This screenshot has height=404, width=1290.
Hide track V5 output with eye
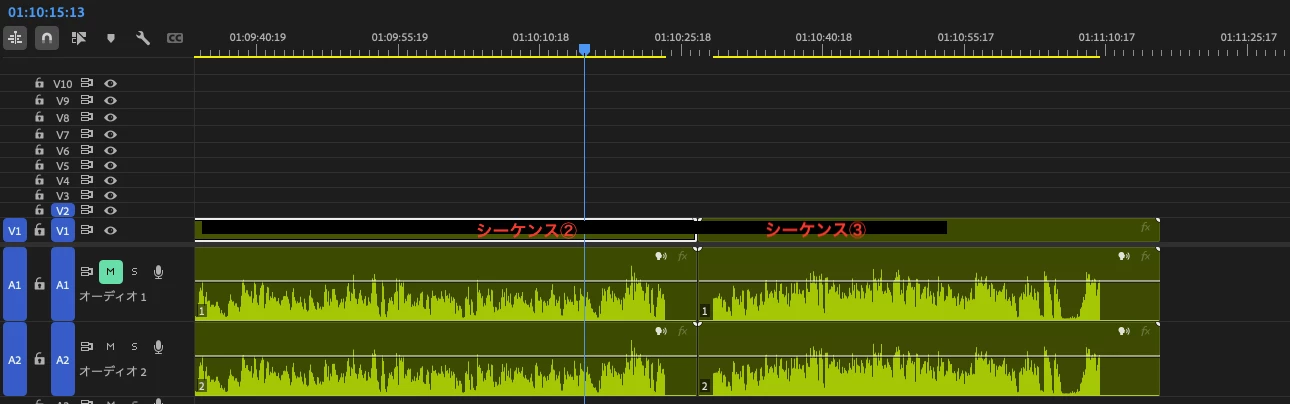111,165
